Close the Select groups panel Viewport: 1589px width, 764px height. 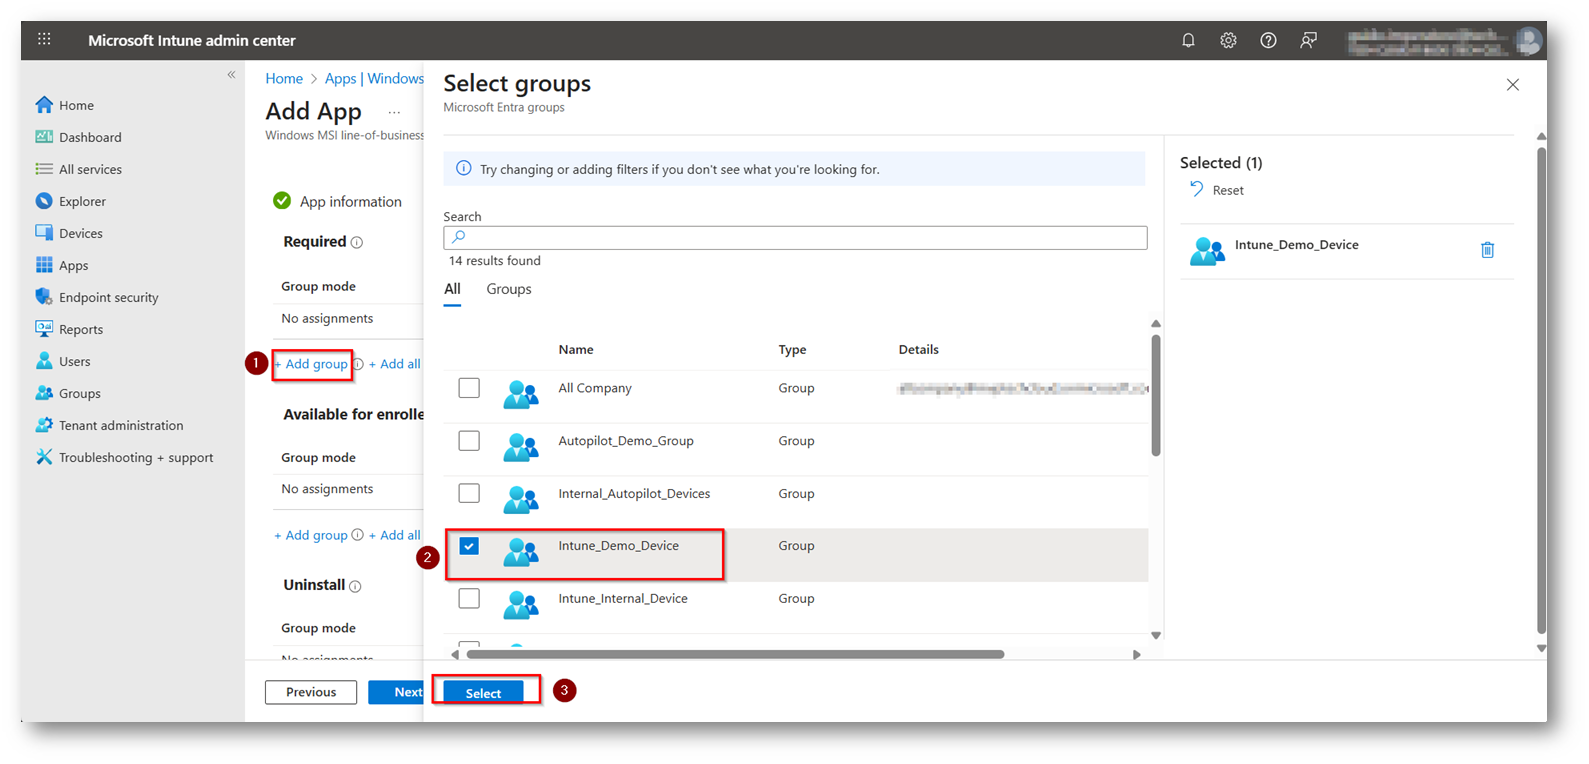coord(1513,85)
